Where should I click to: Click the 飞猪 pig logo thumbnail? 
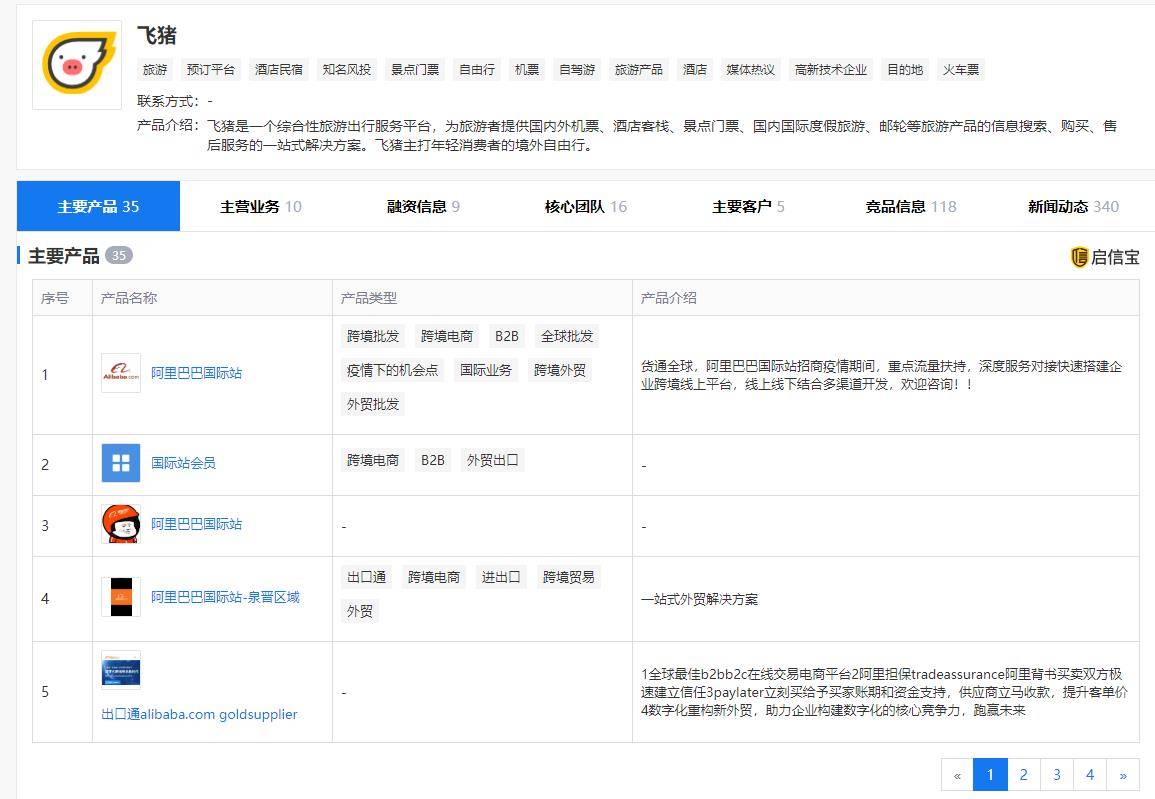(77, 65)
